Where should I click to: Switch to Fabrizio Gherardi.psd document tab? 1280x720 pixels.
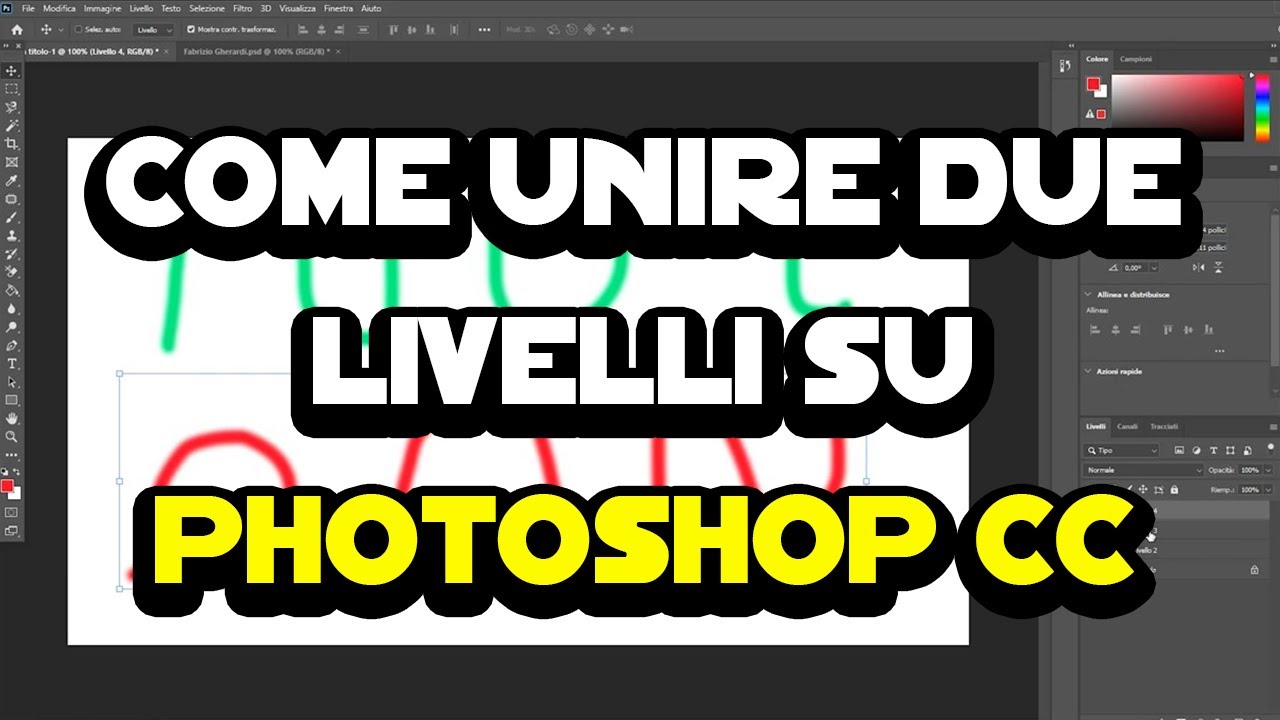coord(255,50)
